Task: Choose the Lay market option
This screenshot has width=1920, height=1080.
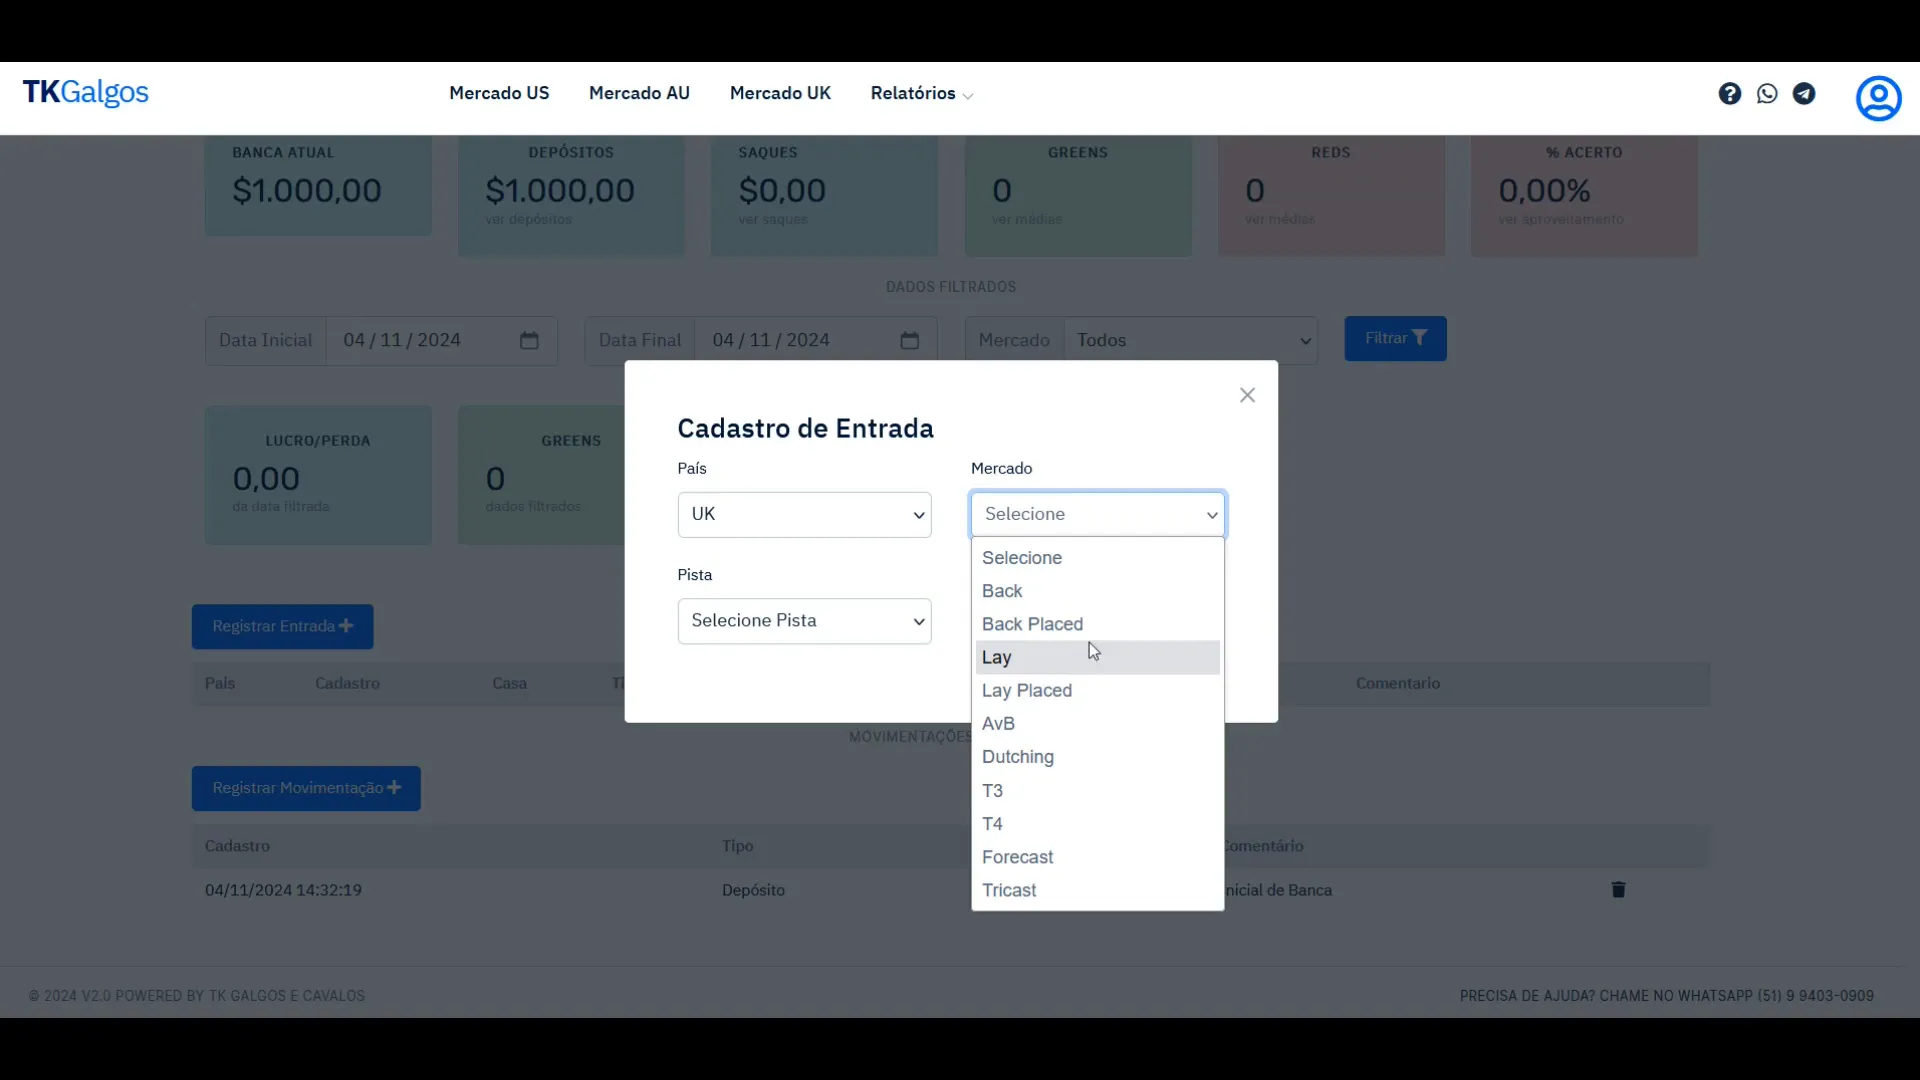Action: point(1097,657)
